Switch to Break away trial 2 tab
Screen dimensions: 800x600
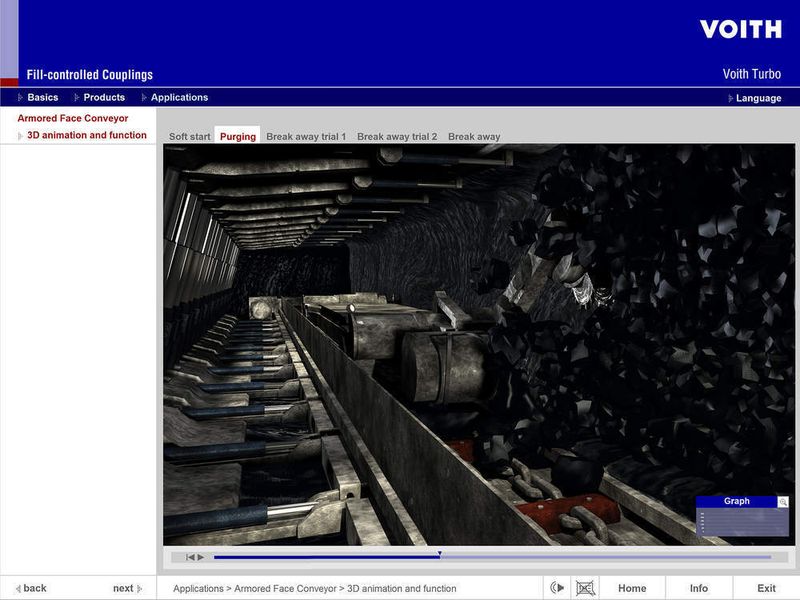(x=397, y=136)
